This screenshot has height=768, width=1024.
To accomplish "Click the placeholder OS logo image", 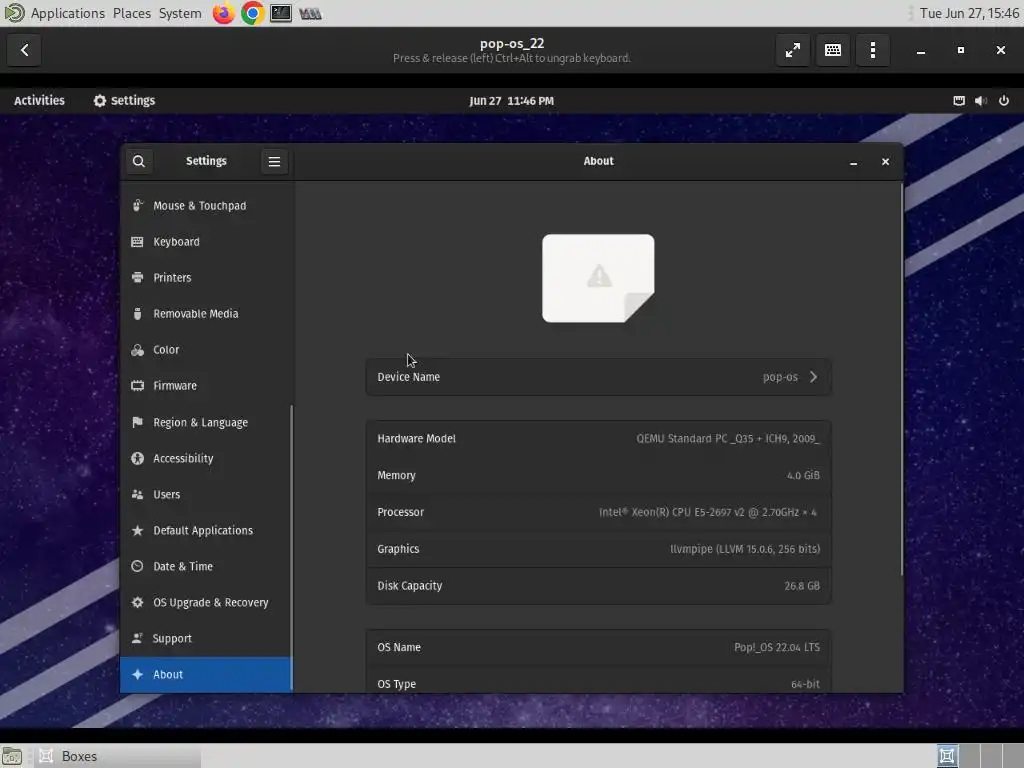I will [598, 278].
